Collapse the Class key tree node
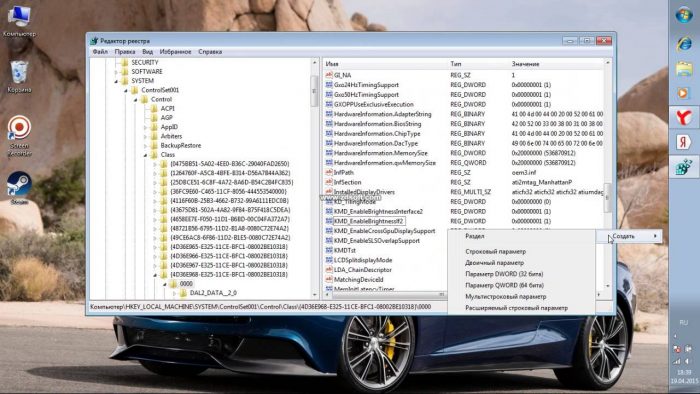The width and height of the screenshot is (700, 394). click(146, 155)
